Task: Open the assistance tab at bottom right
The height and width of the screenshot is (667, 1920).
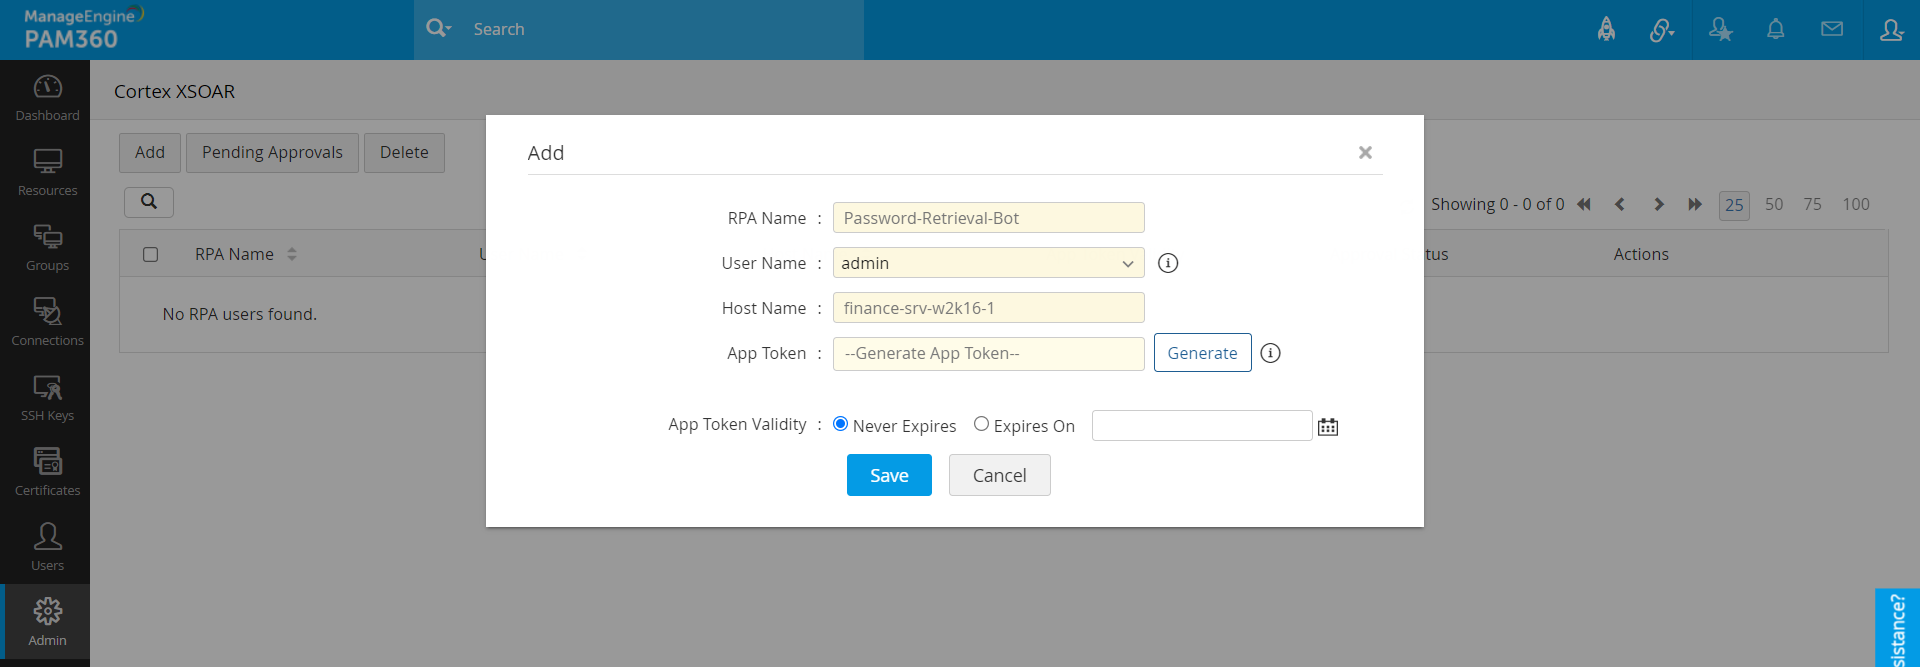Action: tap(1897, 628)
